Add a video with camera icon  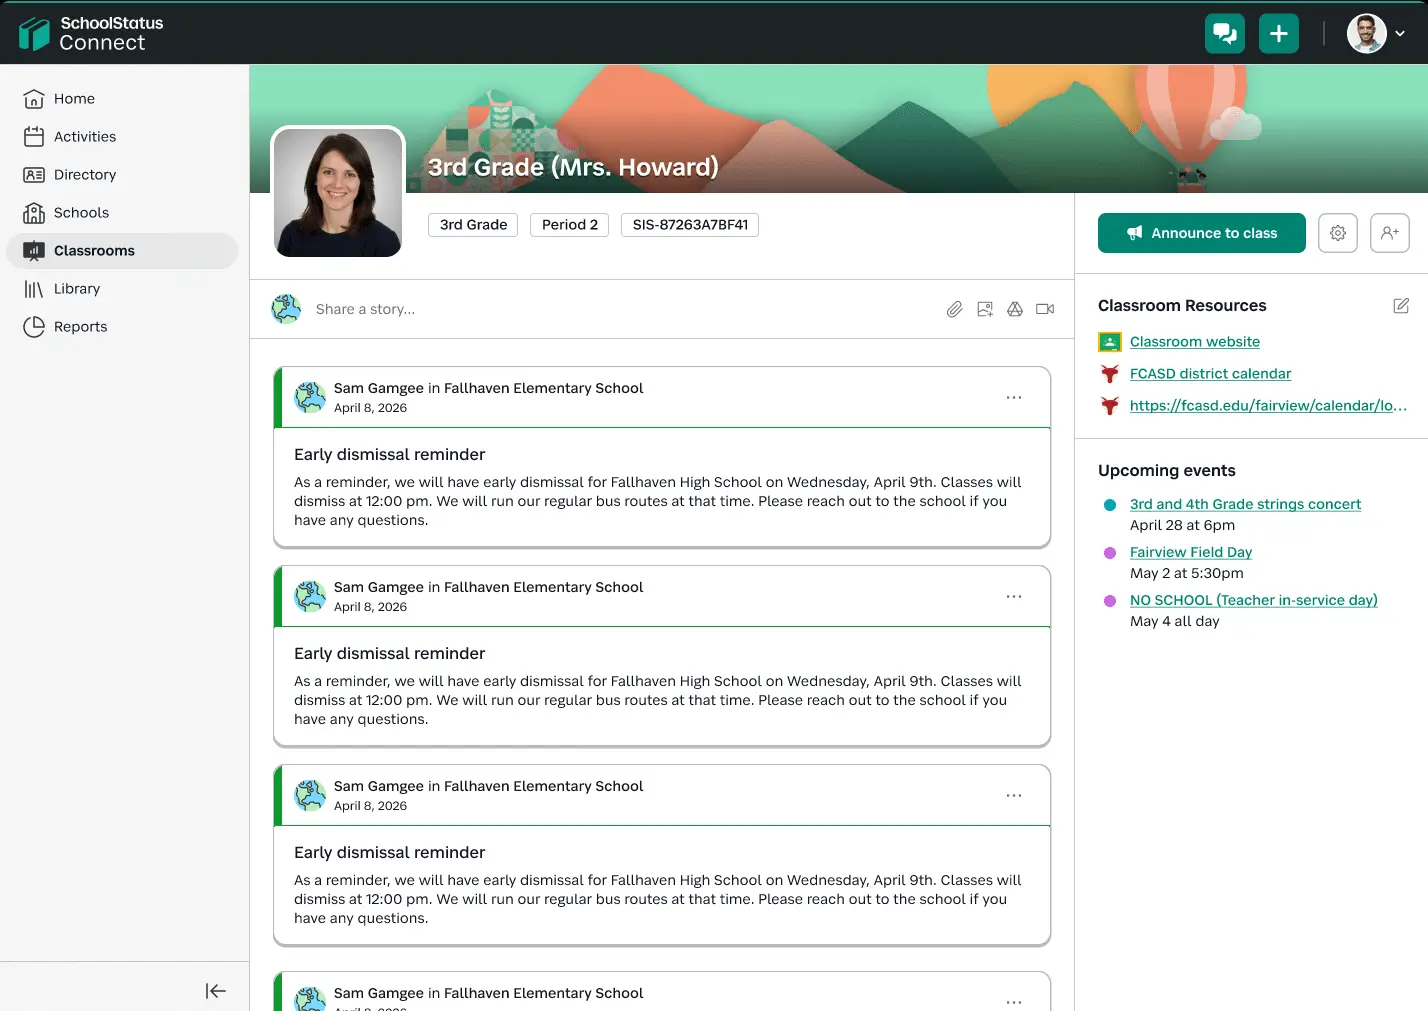click(1045, 309)
